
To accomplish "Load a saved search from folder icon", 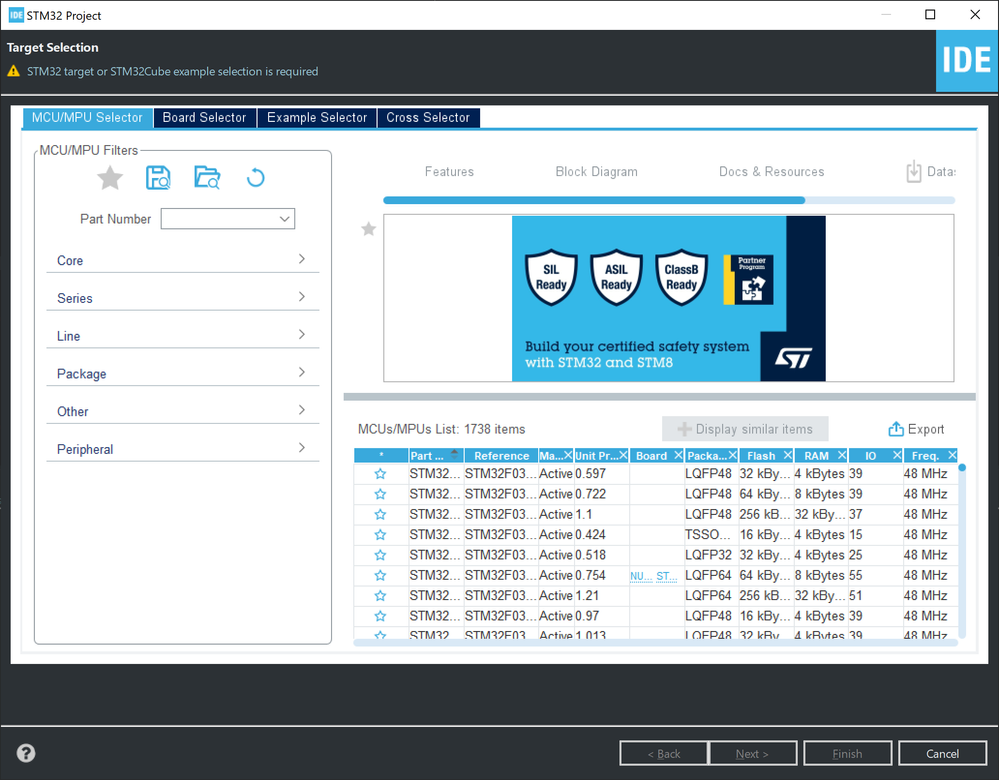I will click(x=207, y=178).
